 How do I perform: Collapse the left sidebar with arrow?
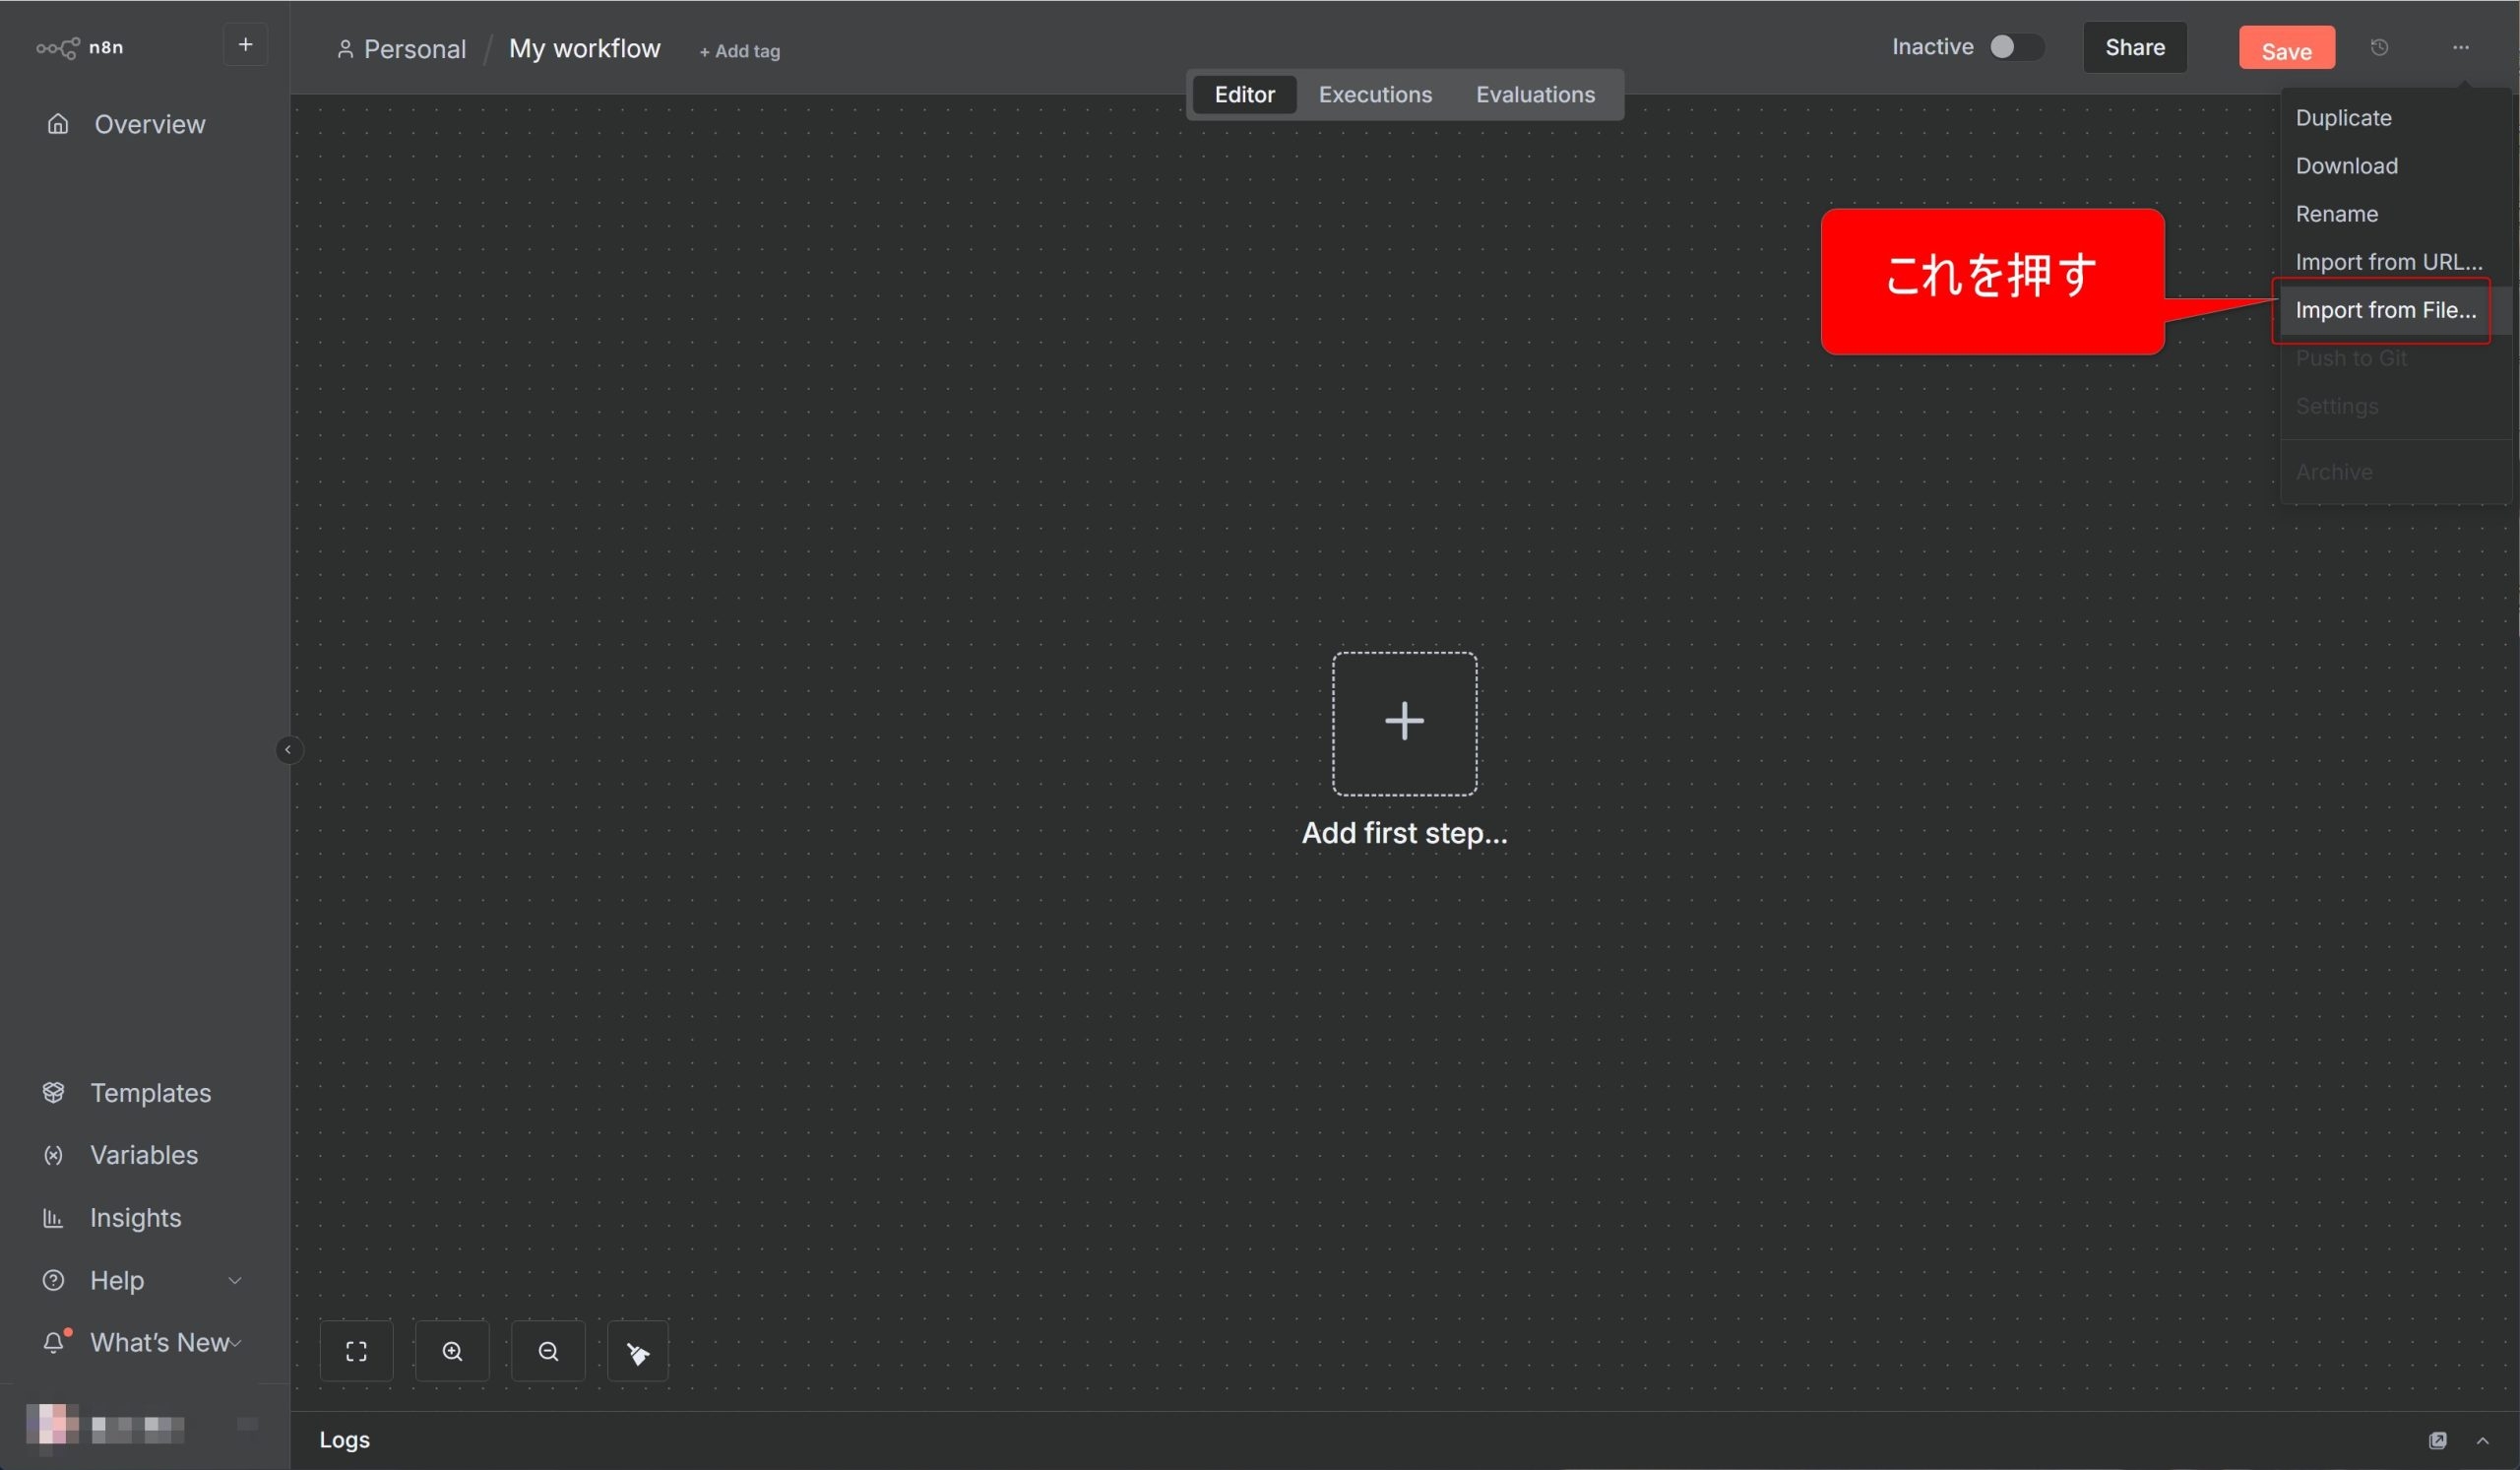click(288, 749)
